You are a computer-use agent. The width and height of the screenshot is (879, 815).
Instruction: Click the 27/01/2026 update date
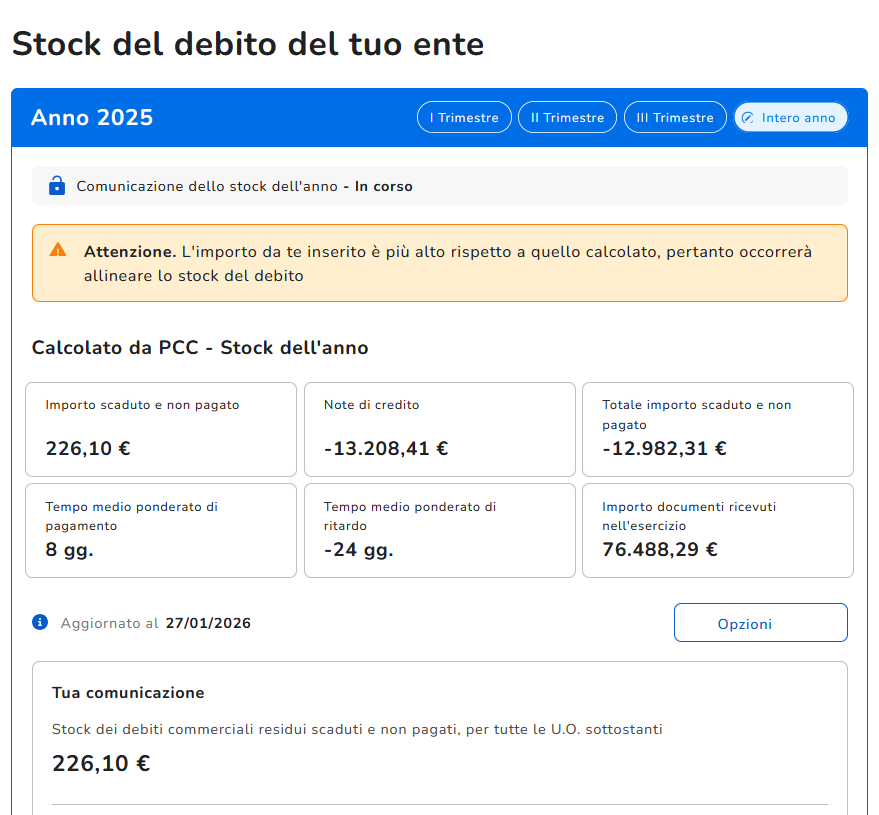(x=208, y=623)
